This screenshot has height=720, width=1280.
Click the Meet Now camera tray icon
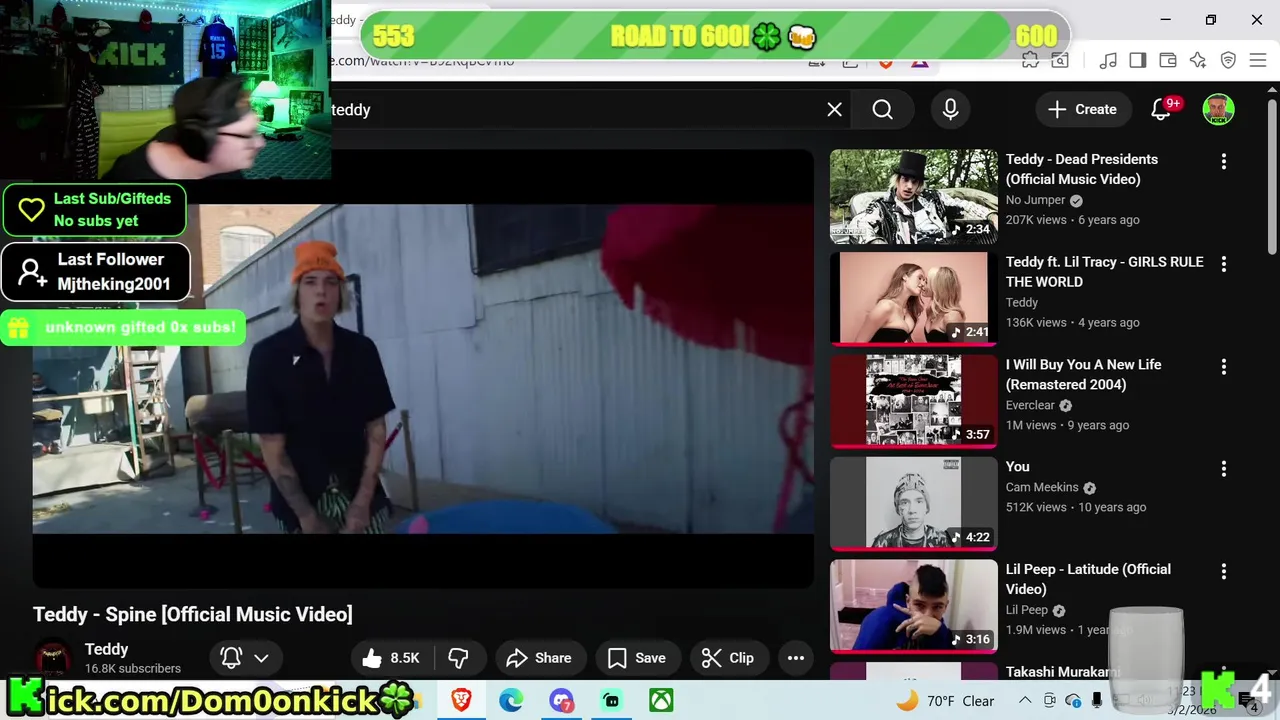pyautogui.click(x=1049, y=701)
